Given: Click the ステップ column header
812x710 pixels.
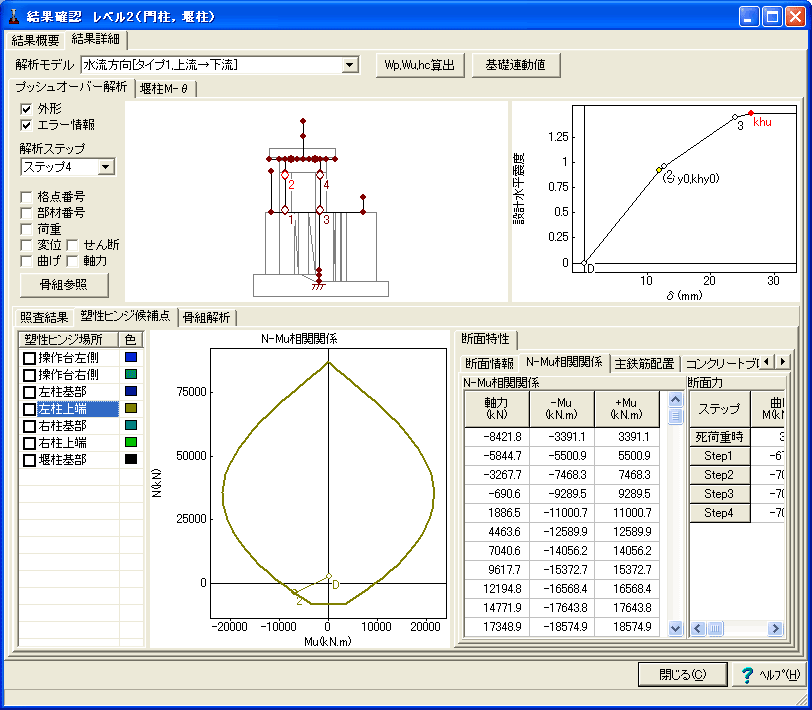Looking at the screenshot, I should coord(719,409).
